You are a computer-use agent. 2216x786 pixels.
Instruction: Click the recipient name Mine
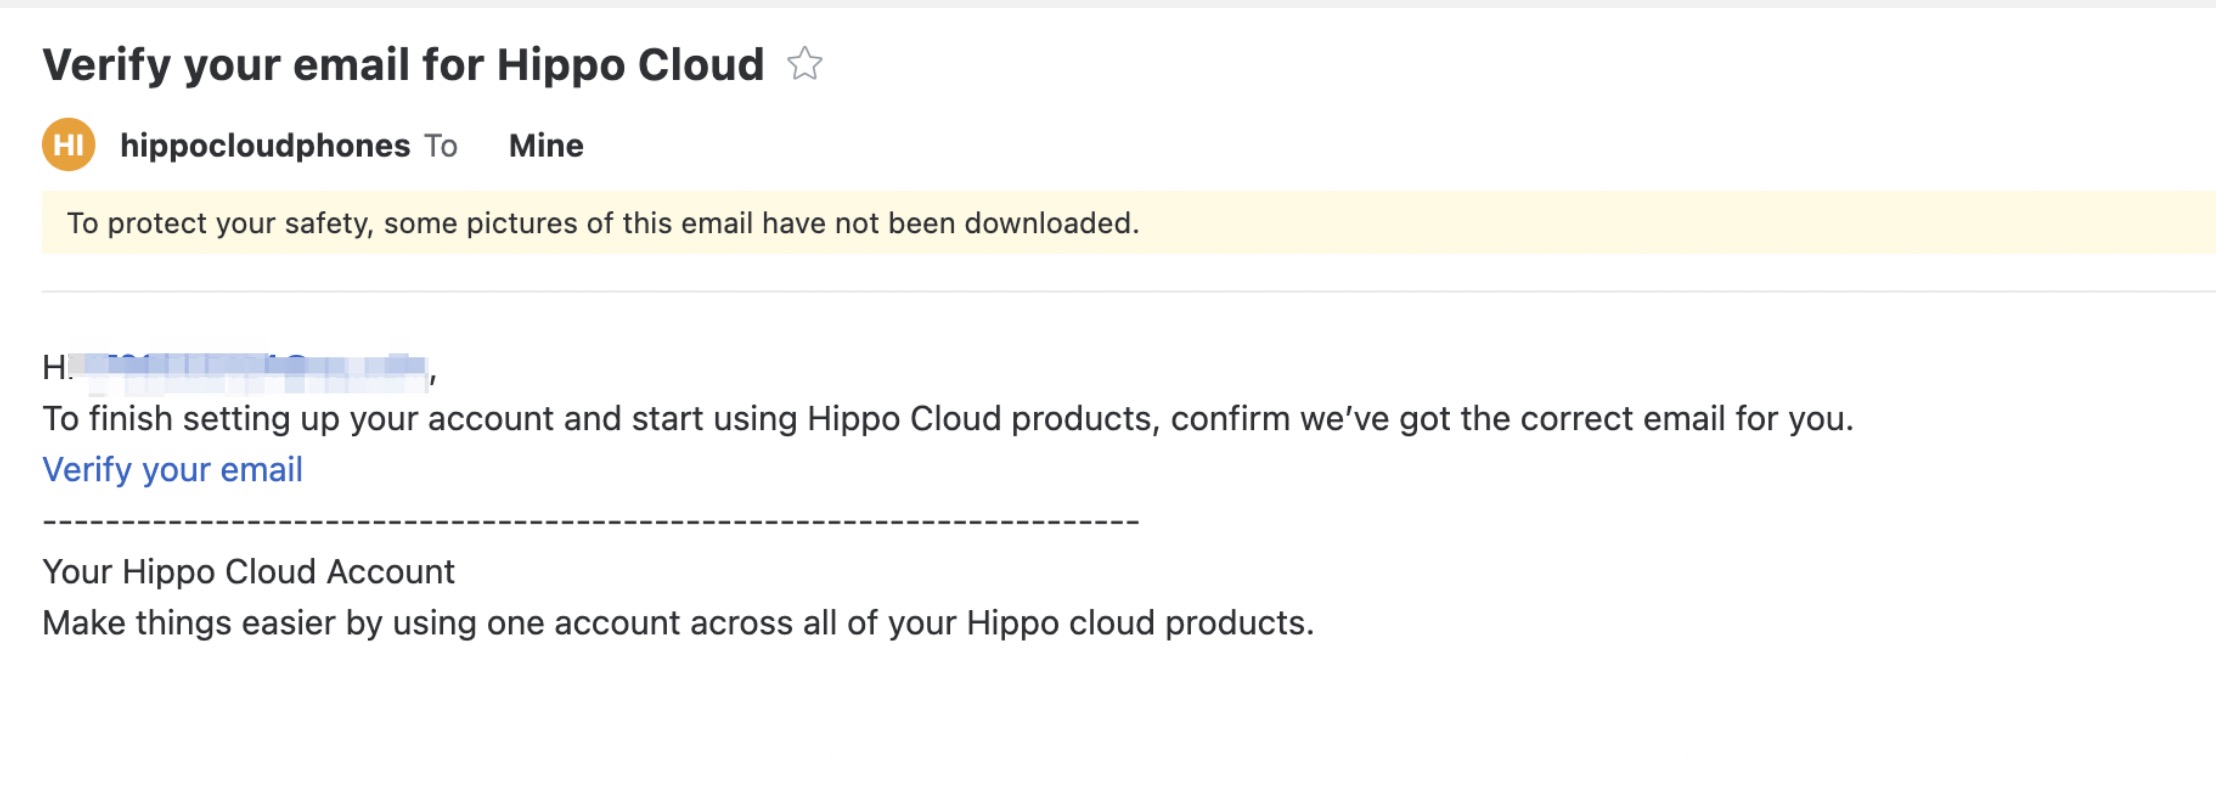(x=546, y=146)
